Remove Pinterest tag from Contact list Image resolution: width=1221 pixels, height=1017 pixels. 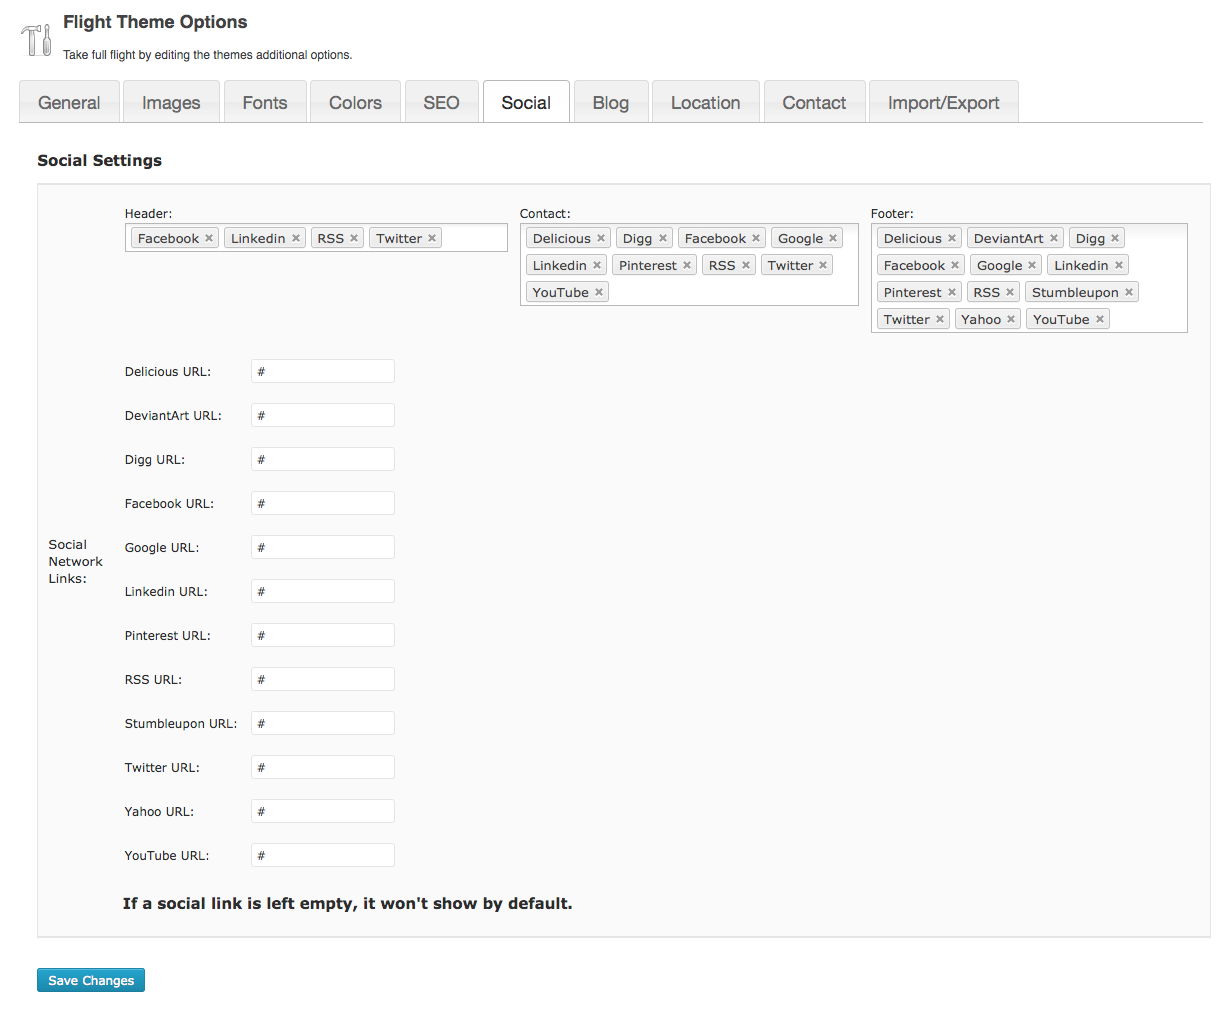coord(687,265)
